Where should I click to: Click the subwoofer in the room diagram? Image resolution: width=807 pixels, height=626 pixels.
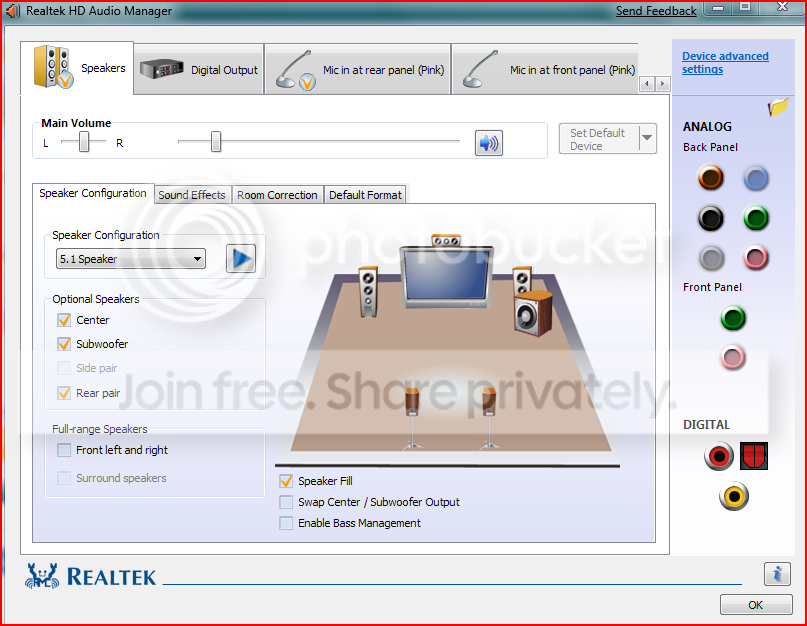coord(533,314)
